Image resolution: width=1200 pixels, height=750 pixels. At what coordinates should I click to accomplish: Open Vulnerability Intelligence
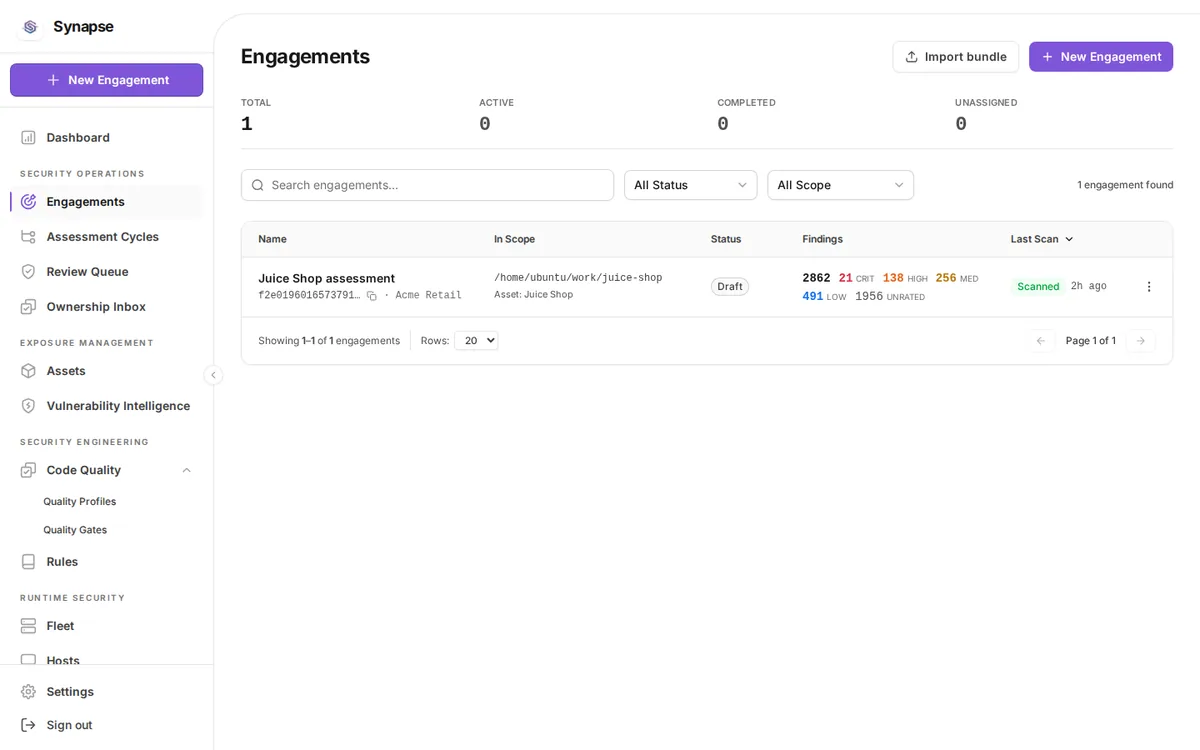(118, 405)
